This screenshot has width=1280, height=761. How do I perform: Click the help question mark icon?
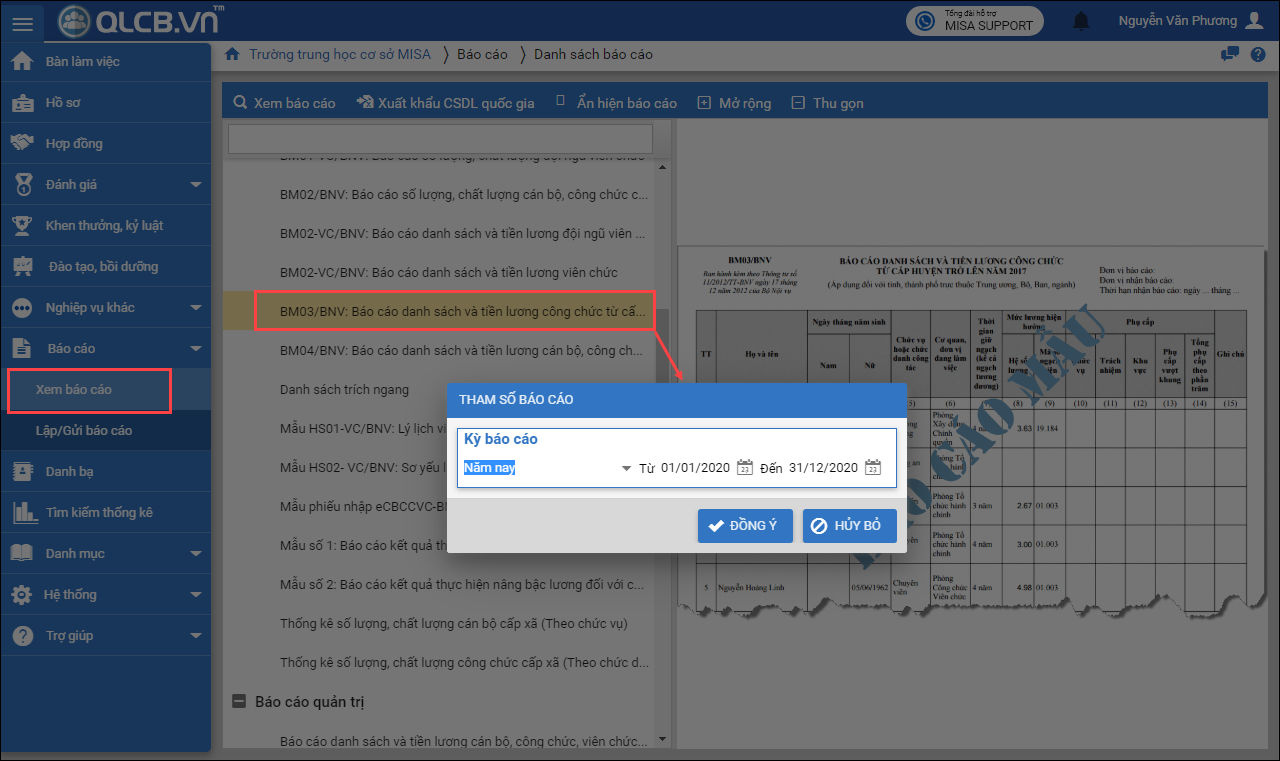1257,54
